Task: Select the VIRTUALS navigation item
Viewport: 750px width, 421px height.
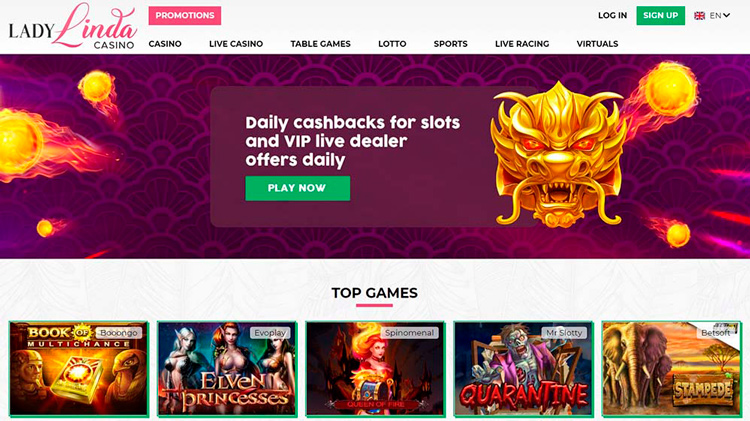Action: 597,44
